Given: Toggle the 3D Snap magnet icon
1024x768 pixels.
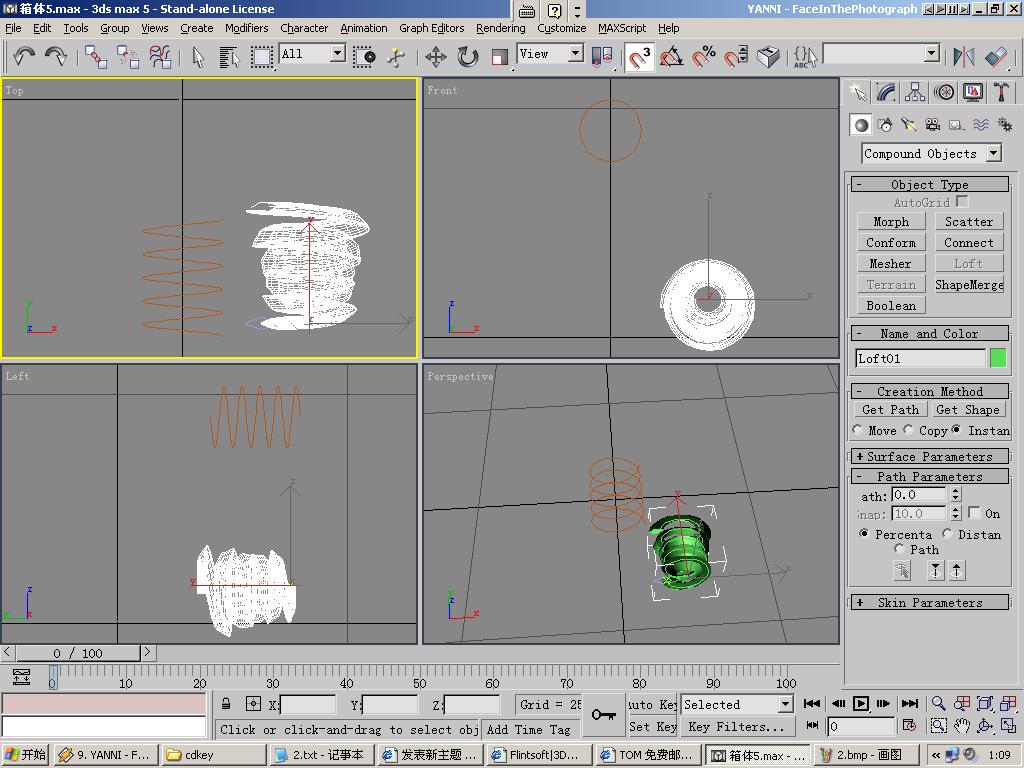Looking at the screenshot, I should point(639,57).
